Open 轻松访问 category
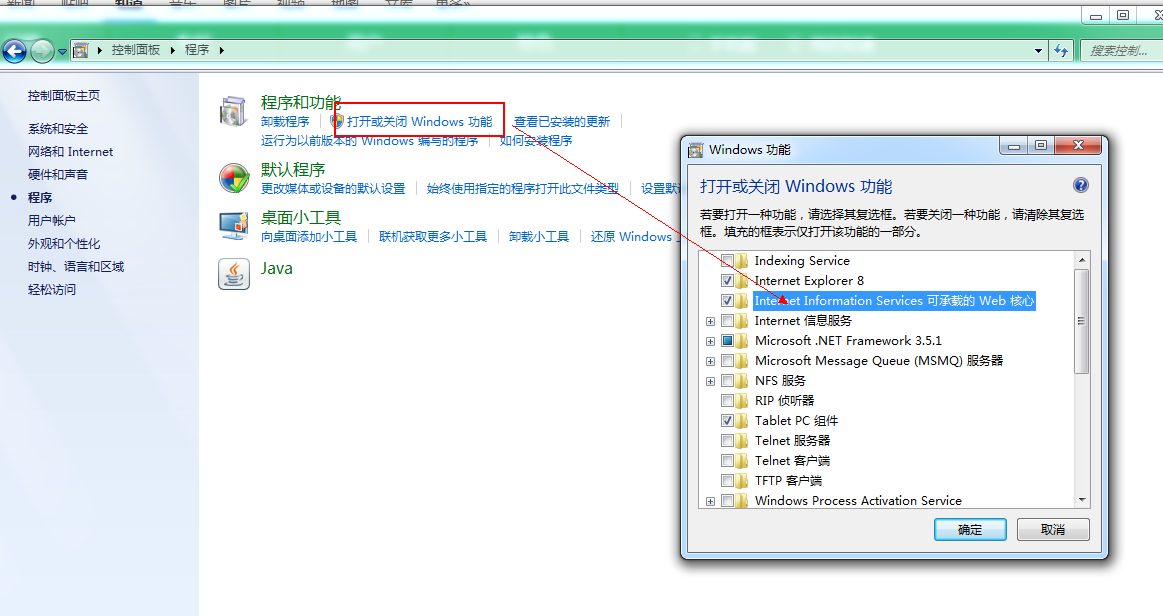The width and height of the screenshot is (1163, 616). click(52, 290)
